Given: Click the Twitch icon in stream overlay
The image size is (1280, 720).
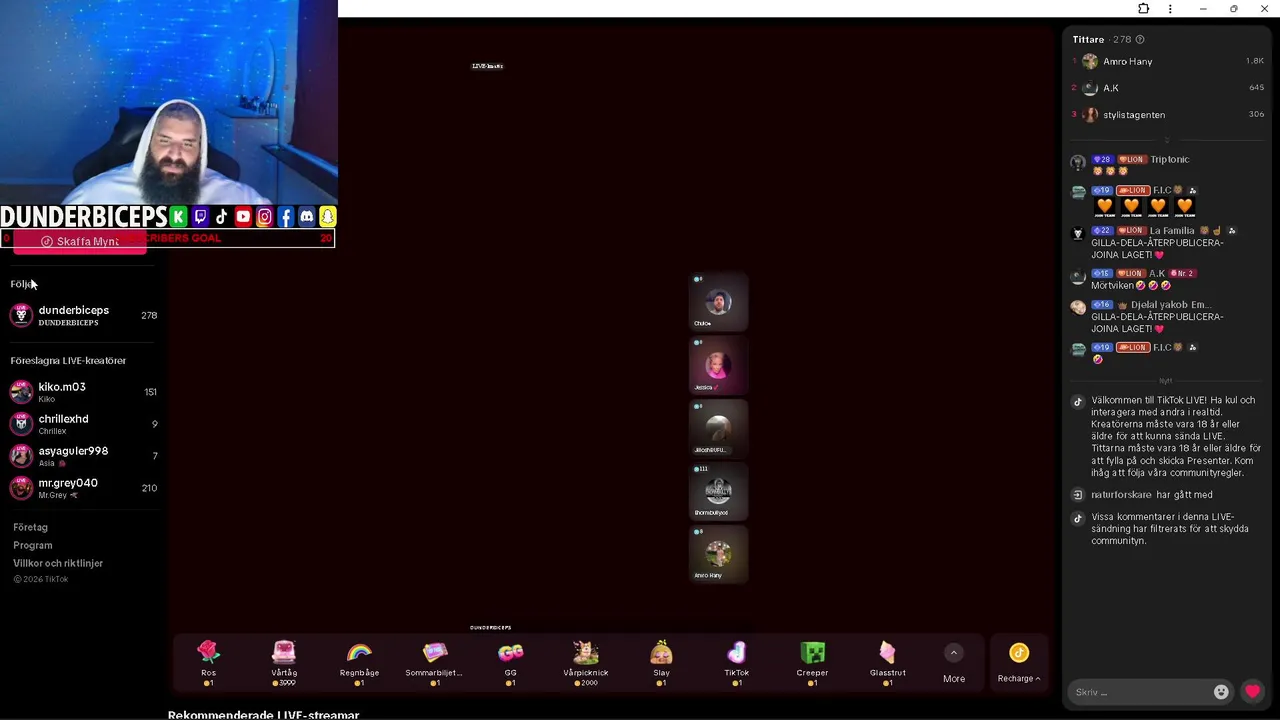Looking at the screenshot, I should point(200,216).
